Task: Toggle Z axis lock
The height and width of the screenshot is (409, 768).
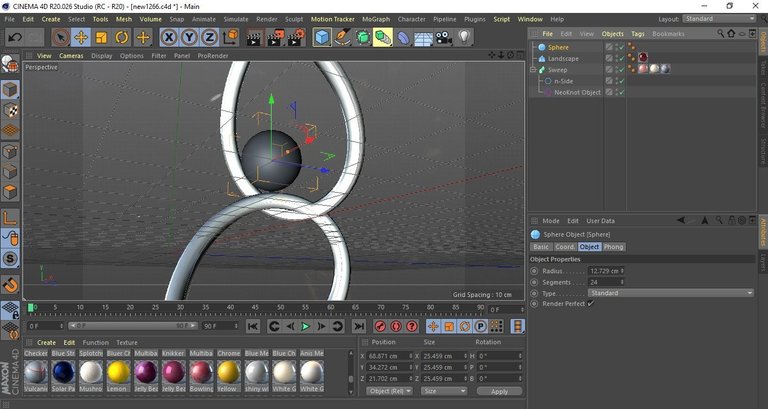Action: pos(210,37)
